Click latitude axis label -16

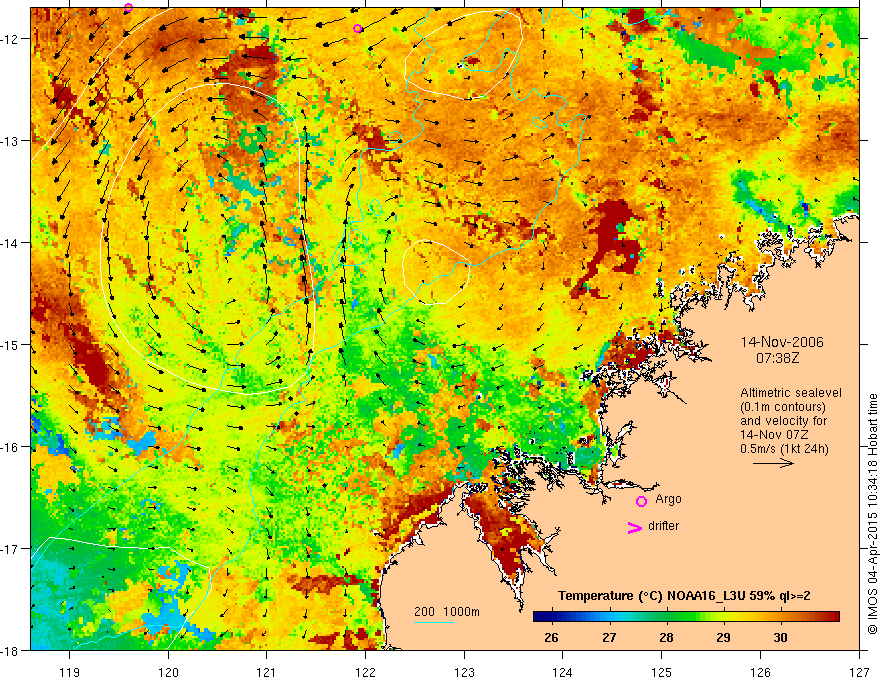tap(11, 447)
